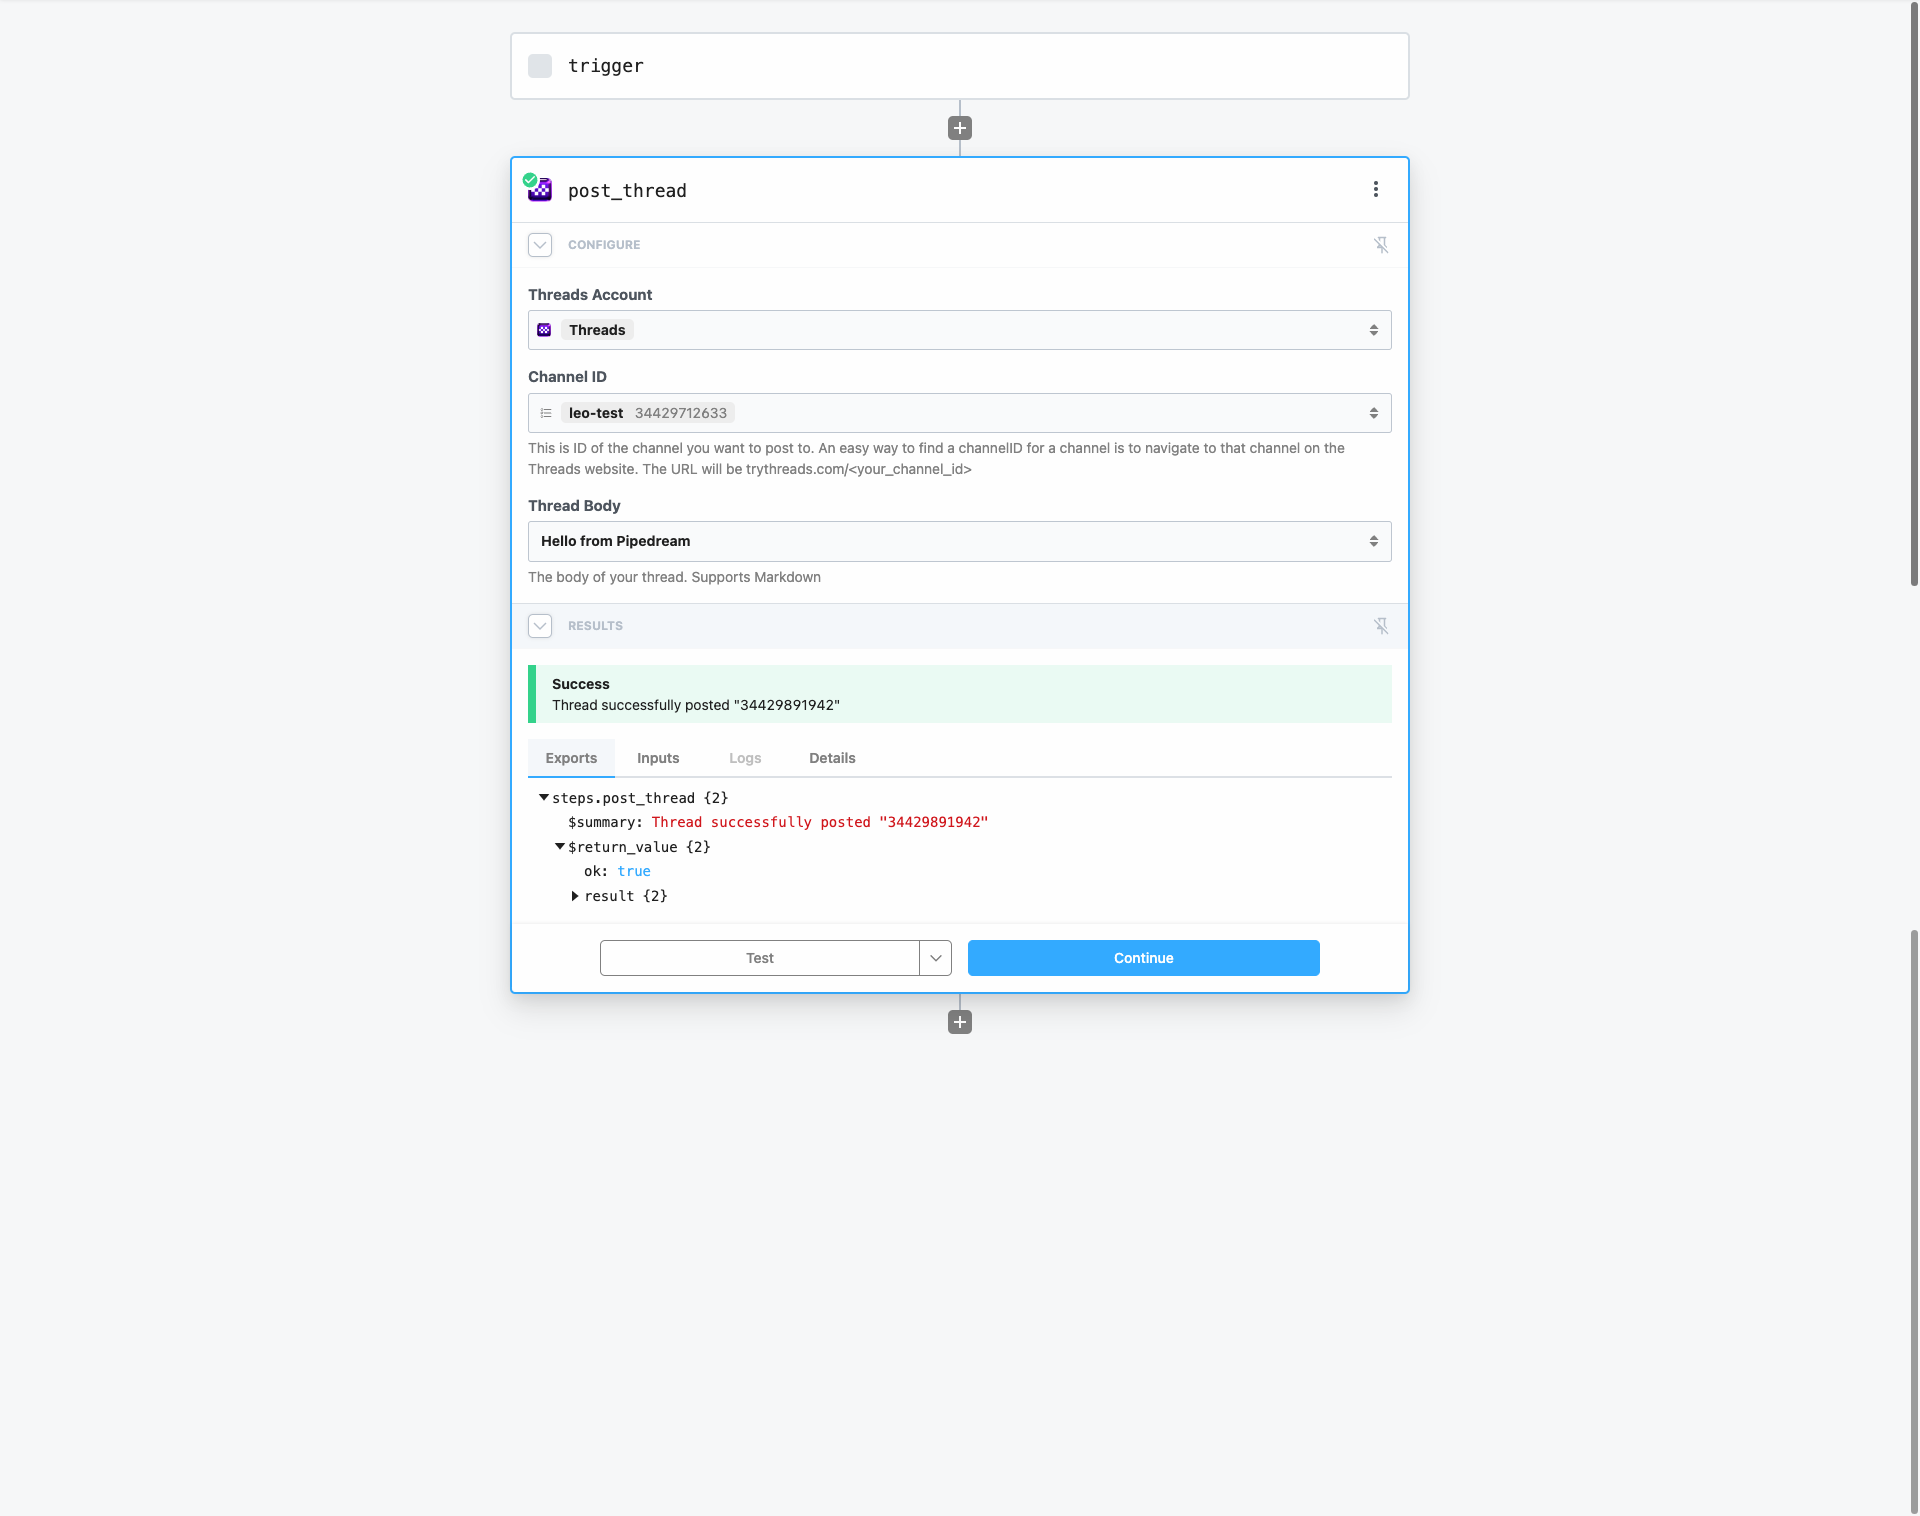This screenshot has width=1920, height=1516.
Task: Expand the result {2} node in Exports
Action: [577, 896]
